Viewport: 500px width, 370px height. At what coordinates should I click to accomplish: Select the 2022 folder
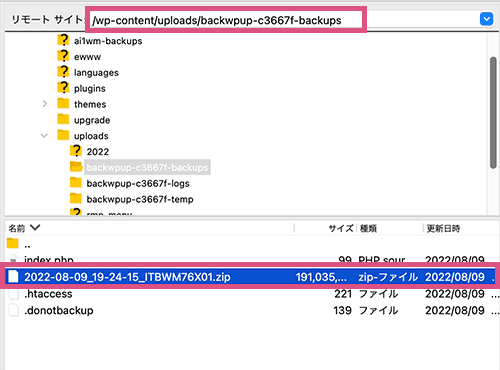[x=98, y=152]
